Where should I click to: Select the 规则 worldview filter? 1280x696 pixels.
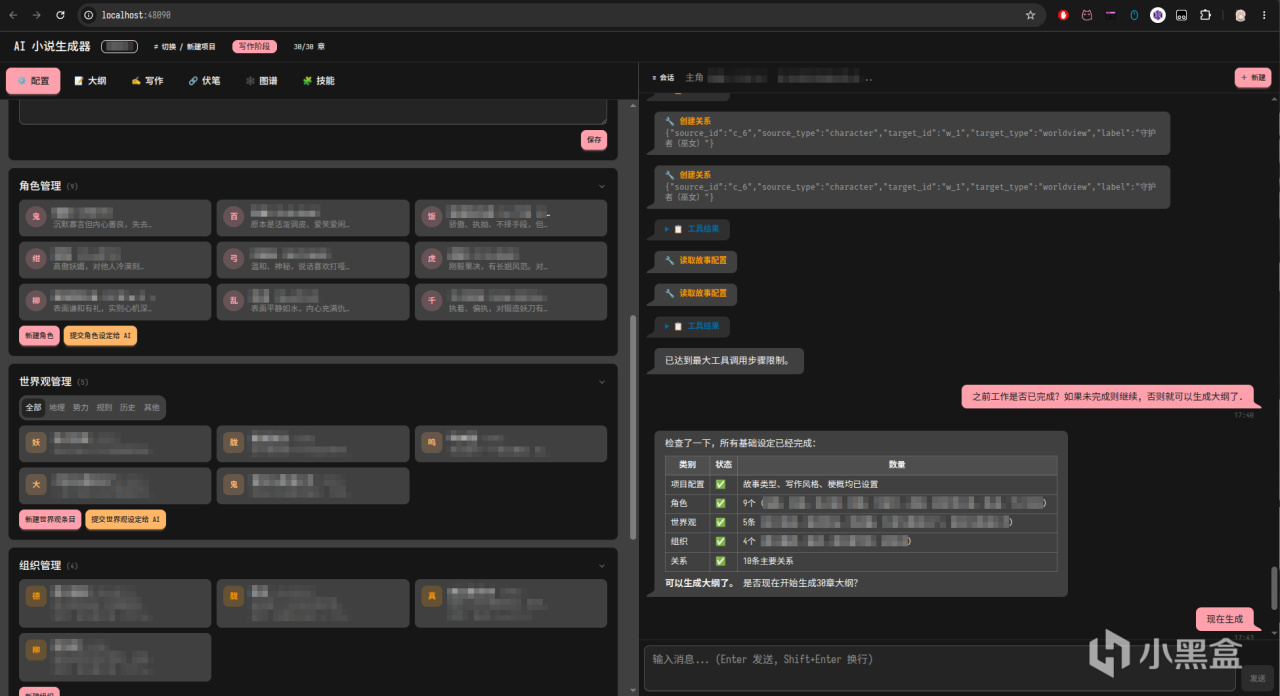[x=104, y=408]
